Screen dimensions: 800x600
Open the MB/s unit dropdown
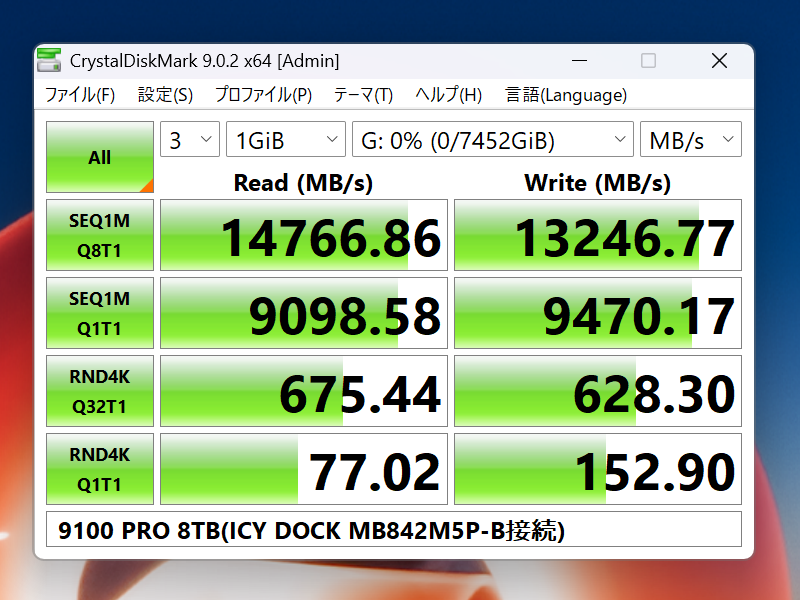click(x=690, y=139)
